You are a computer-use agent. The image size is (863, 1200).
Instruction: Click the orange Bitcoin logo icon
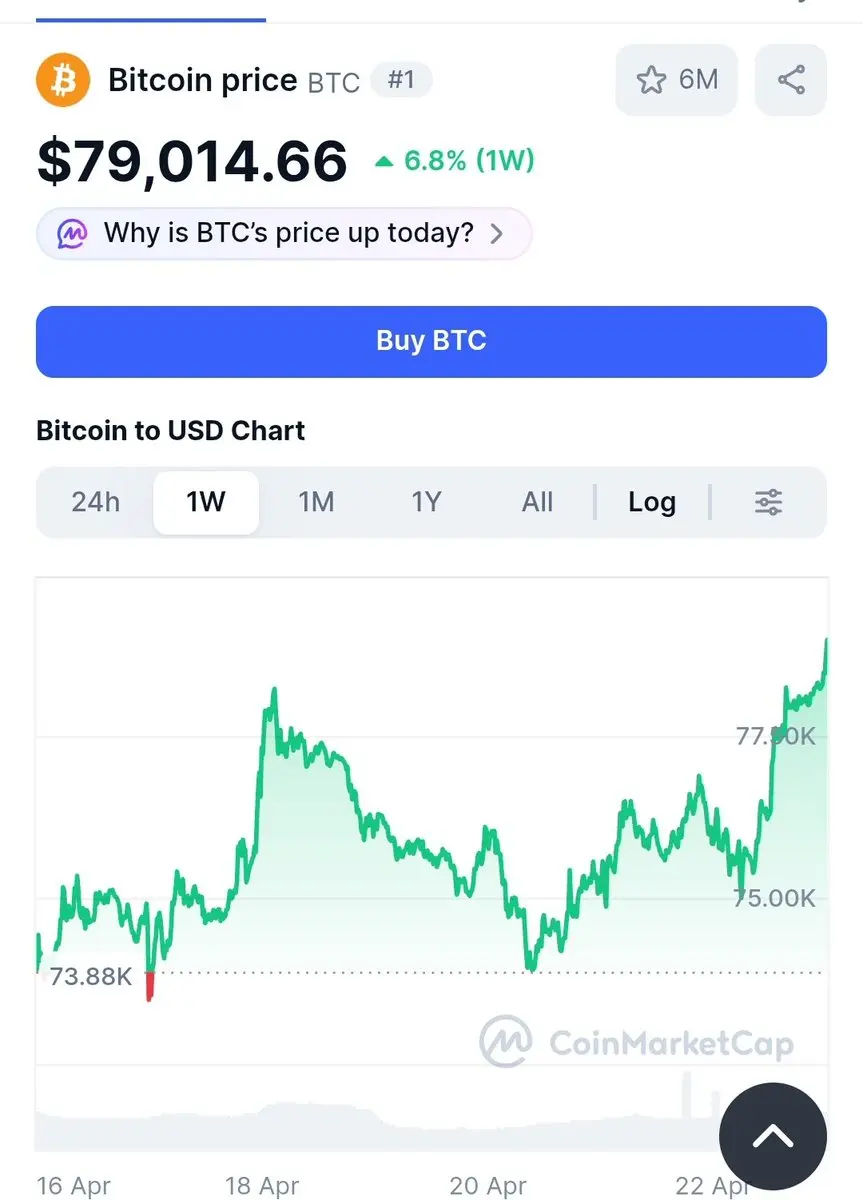click(x=63, y=80)
